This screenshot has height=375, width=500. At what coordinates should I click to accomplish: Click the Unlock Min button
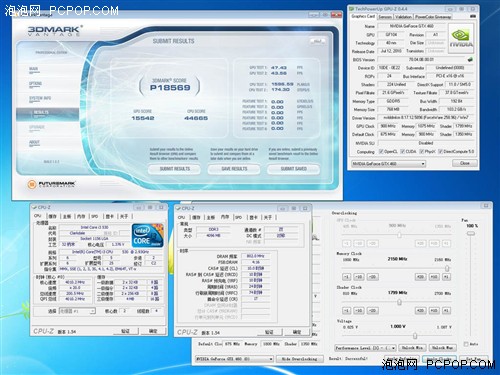(x=412, y=348)
